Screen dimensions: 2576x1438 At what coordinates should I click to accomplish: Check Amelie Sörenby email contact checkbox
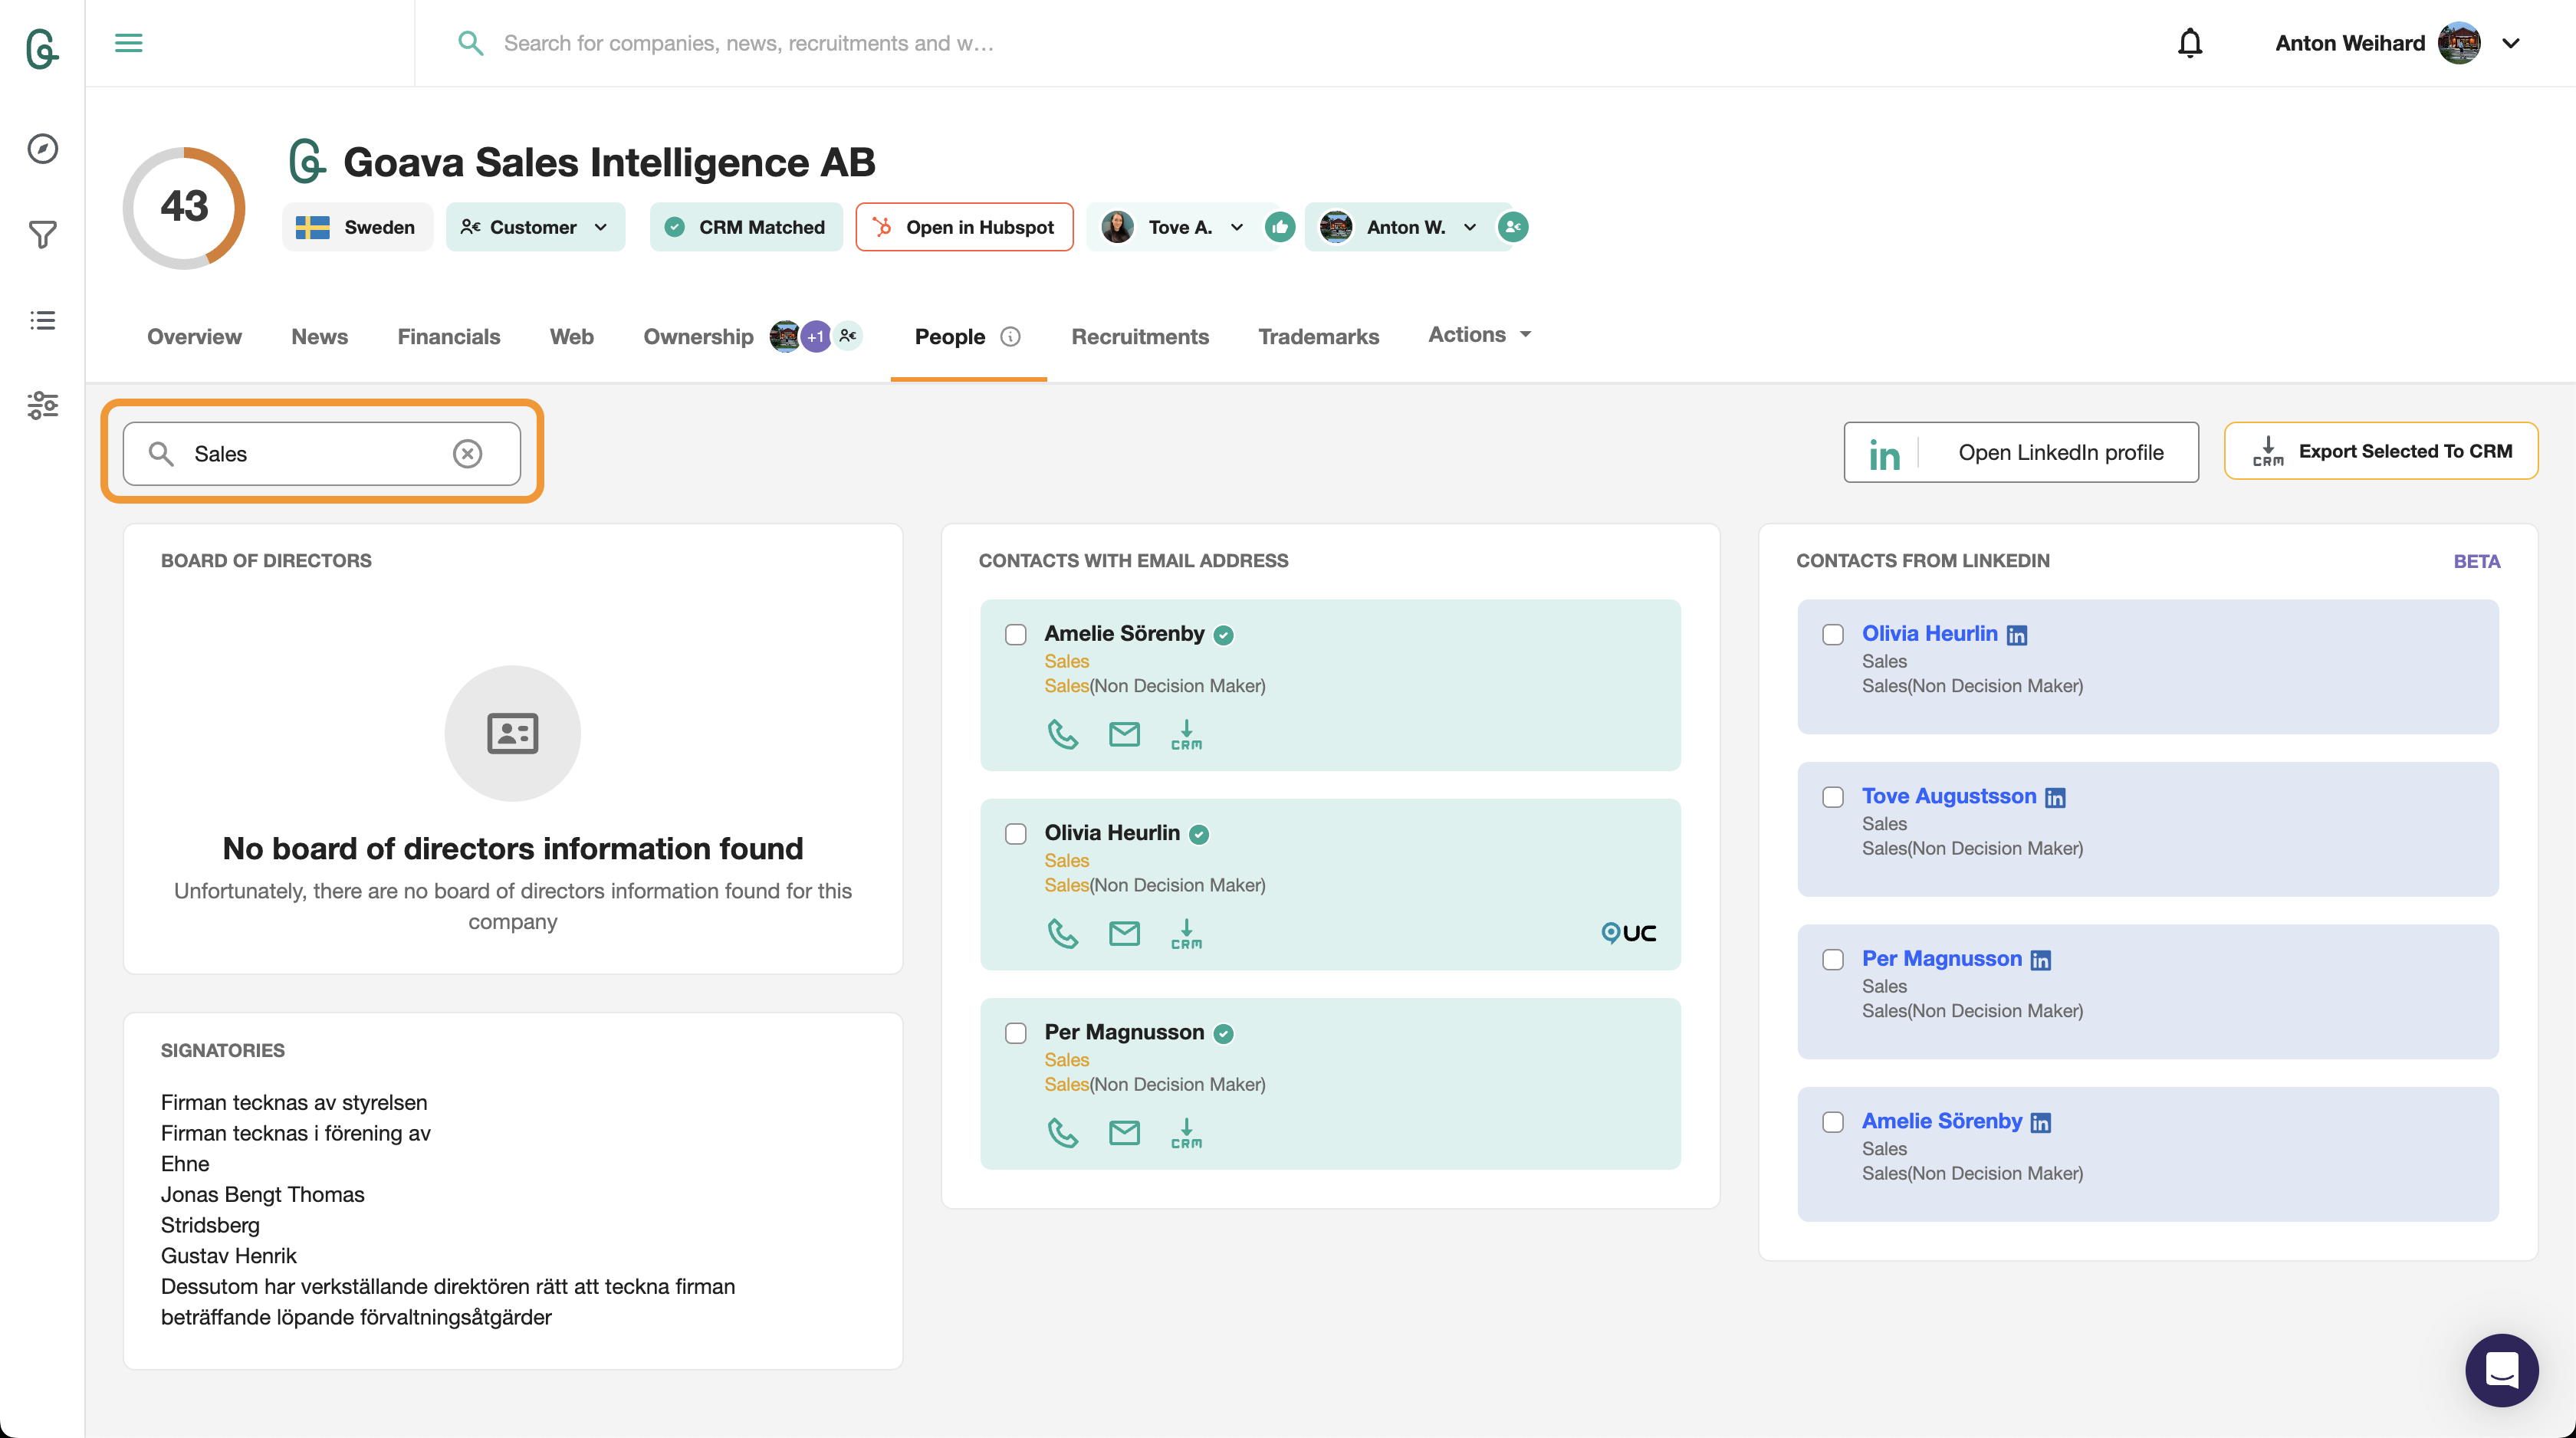click(x=1016, y=635)
